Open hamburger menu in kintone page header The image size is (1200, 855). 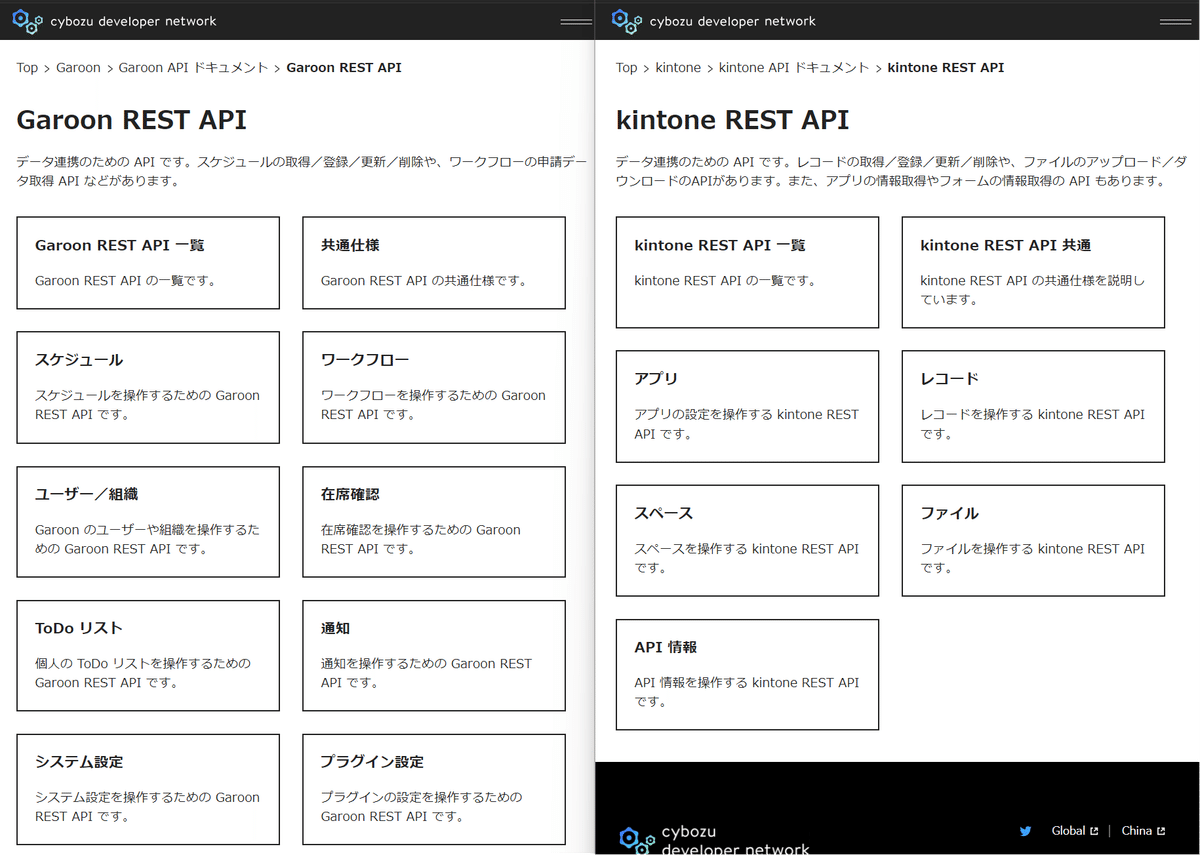click(x=1176, y=21)
